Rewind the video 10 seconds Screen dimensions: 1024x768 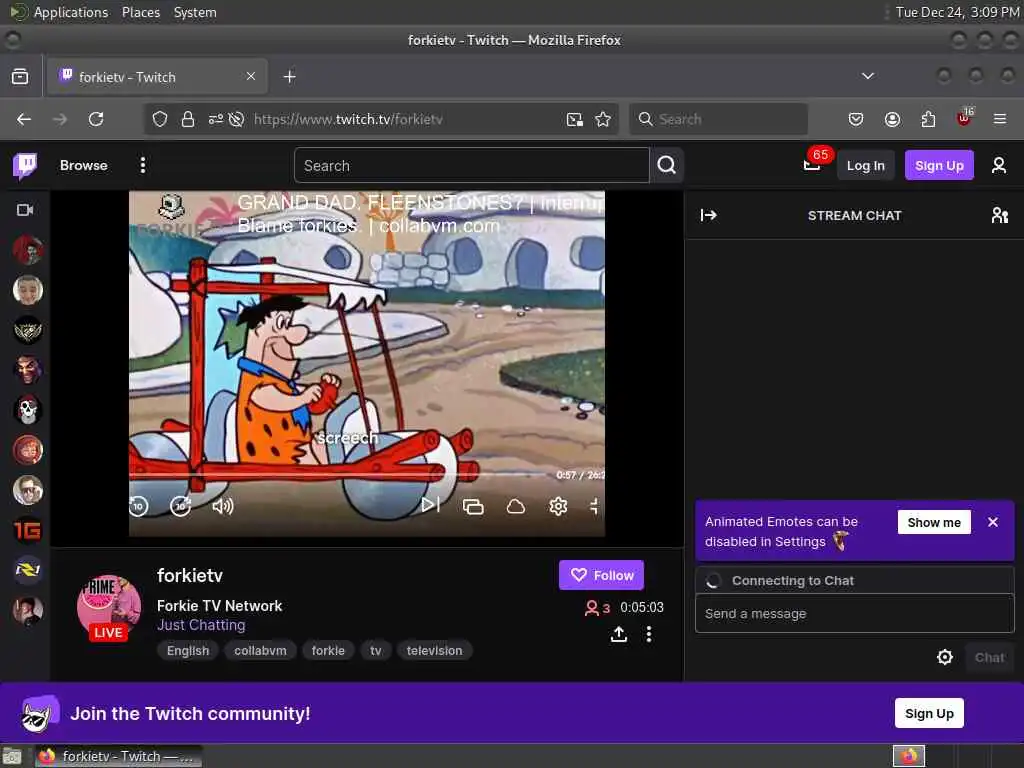[138, 505]
